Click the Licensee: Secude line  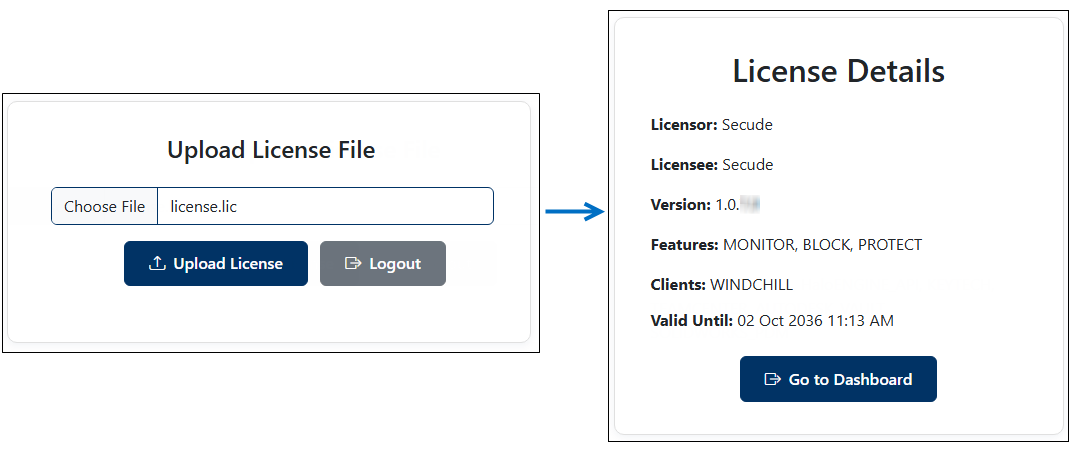point(712,165)
